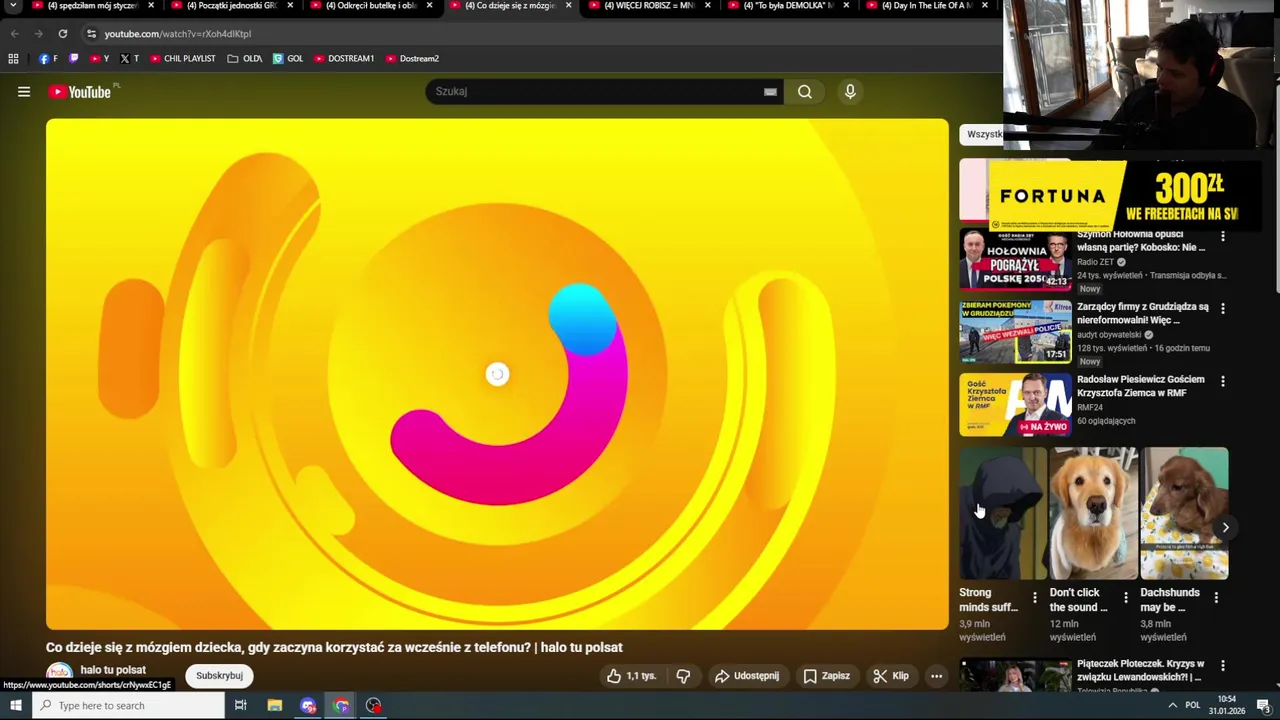Go back in browser history

tap(14, 34)
